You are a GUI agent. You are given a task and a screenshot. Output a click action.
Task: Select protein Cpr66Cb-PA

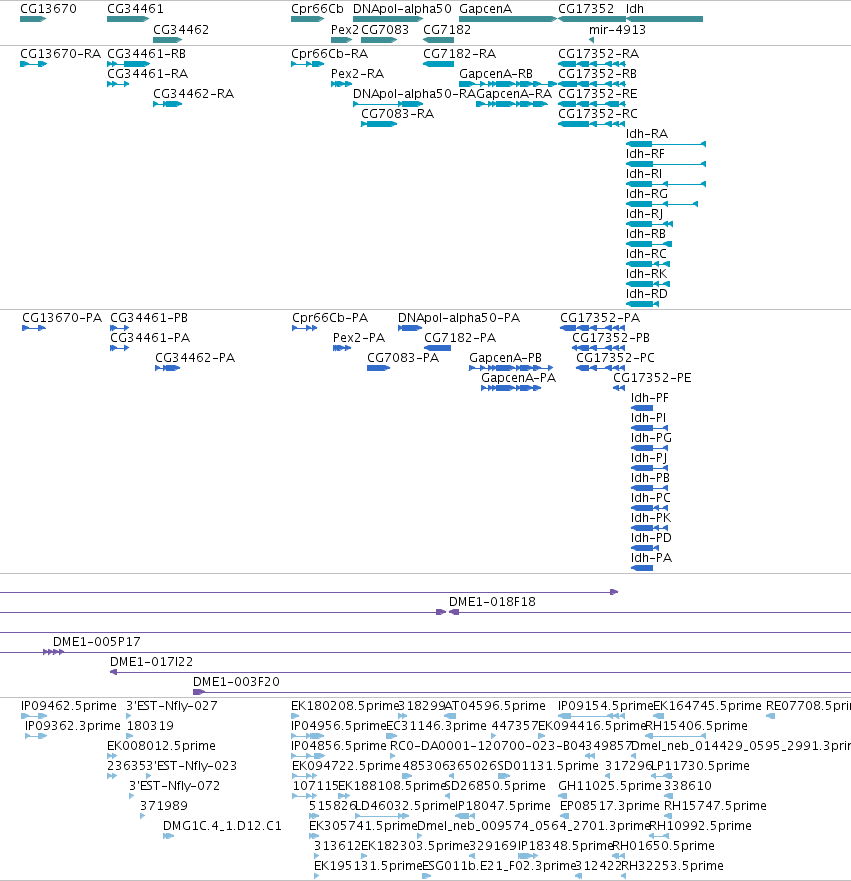[304, 328]
